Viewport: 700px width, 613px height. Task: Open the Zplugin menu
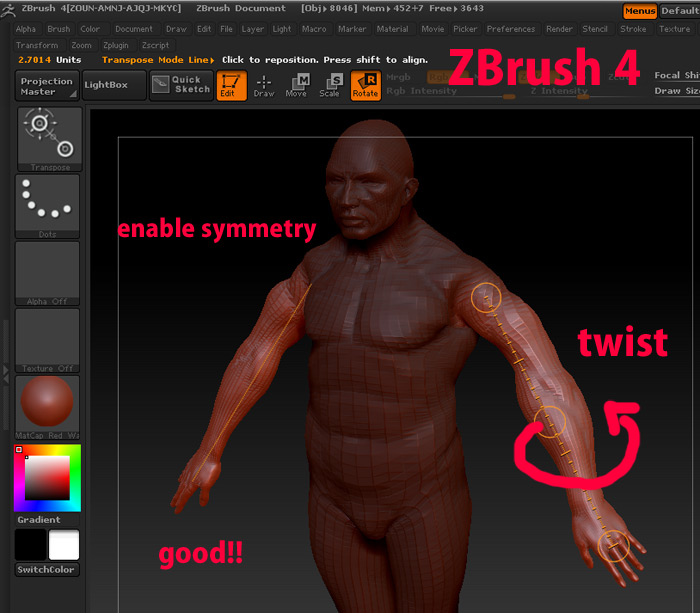tap(116, 45)
